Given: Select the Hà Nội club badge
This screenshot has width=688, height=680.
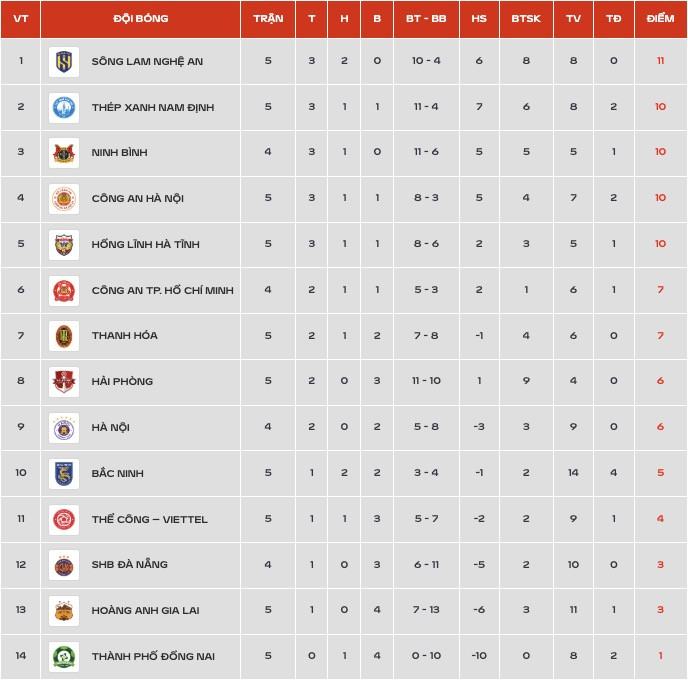Looking at the screenshot, I should click(x=64, y=428).
